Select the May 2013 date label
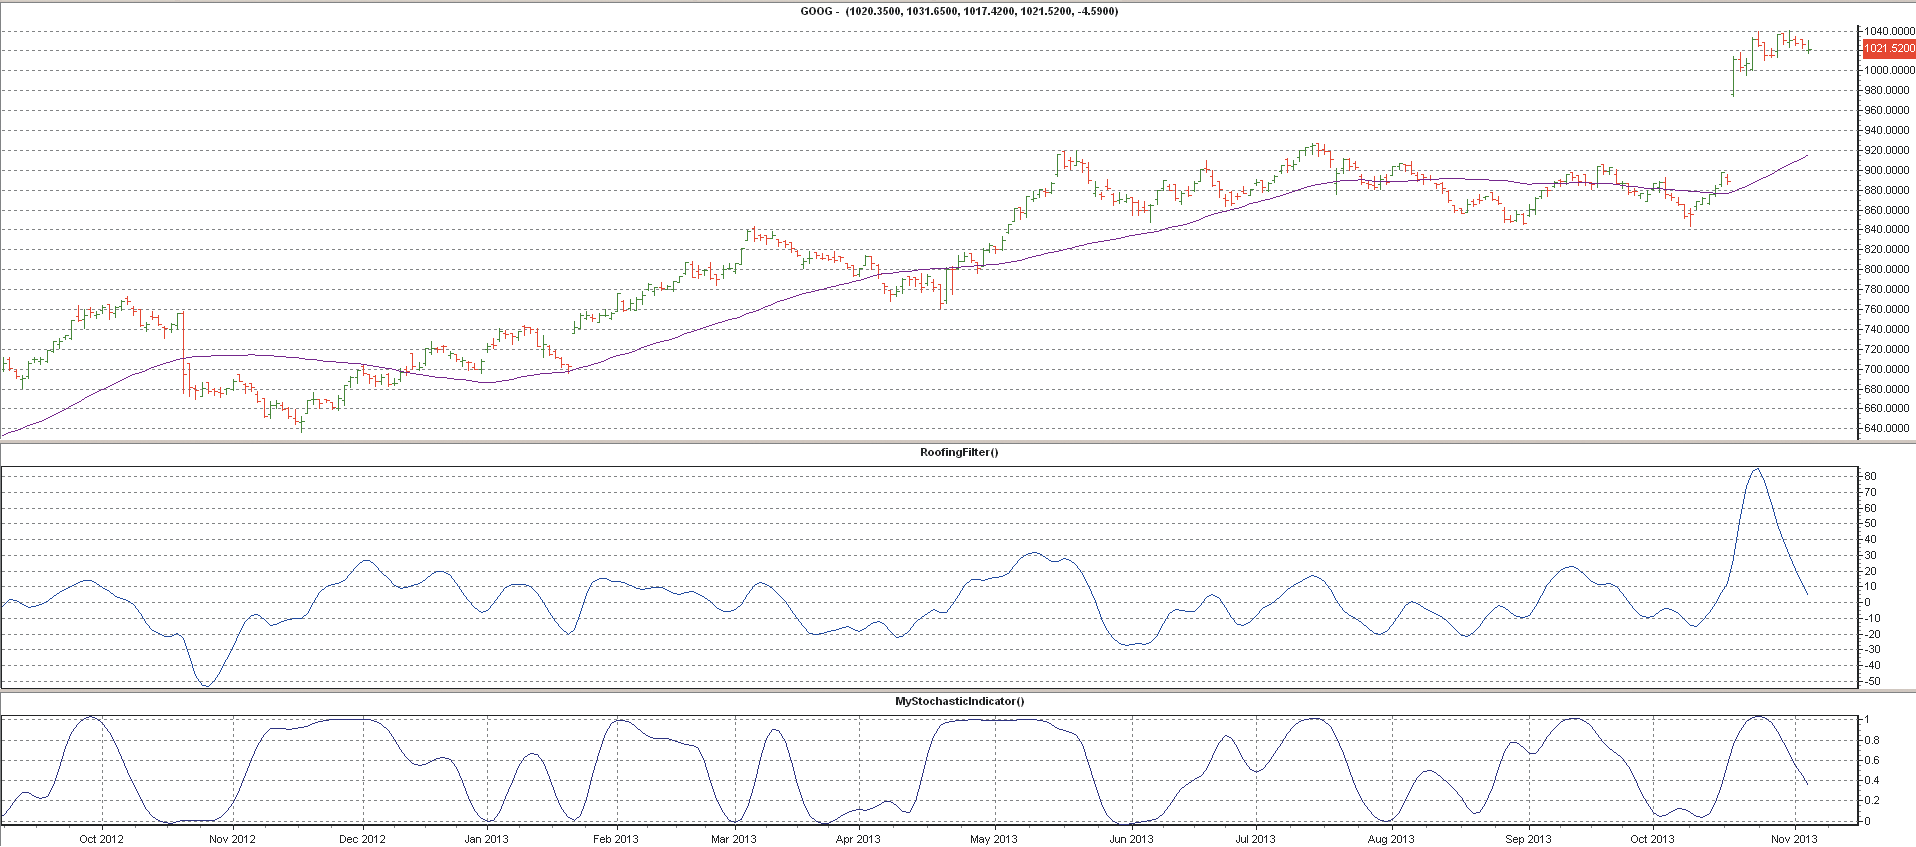This screenshot has width=1916, height=847. coord(994,839)
